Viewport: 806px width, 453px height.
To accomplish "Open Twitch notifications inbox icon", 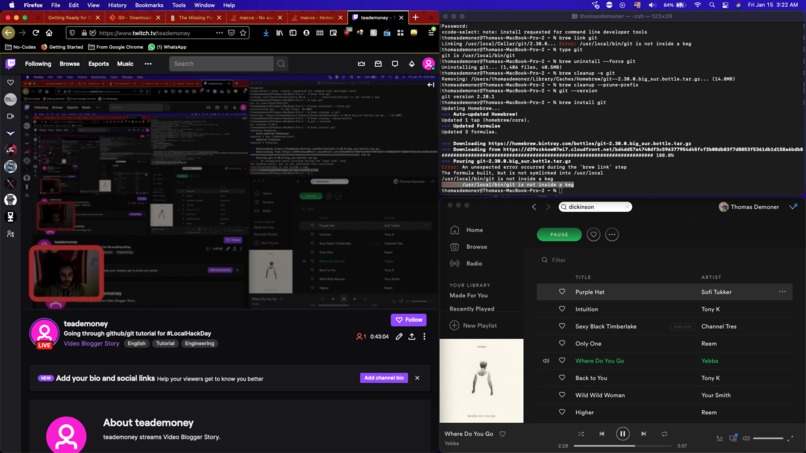I will 378,64.
